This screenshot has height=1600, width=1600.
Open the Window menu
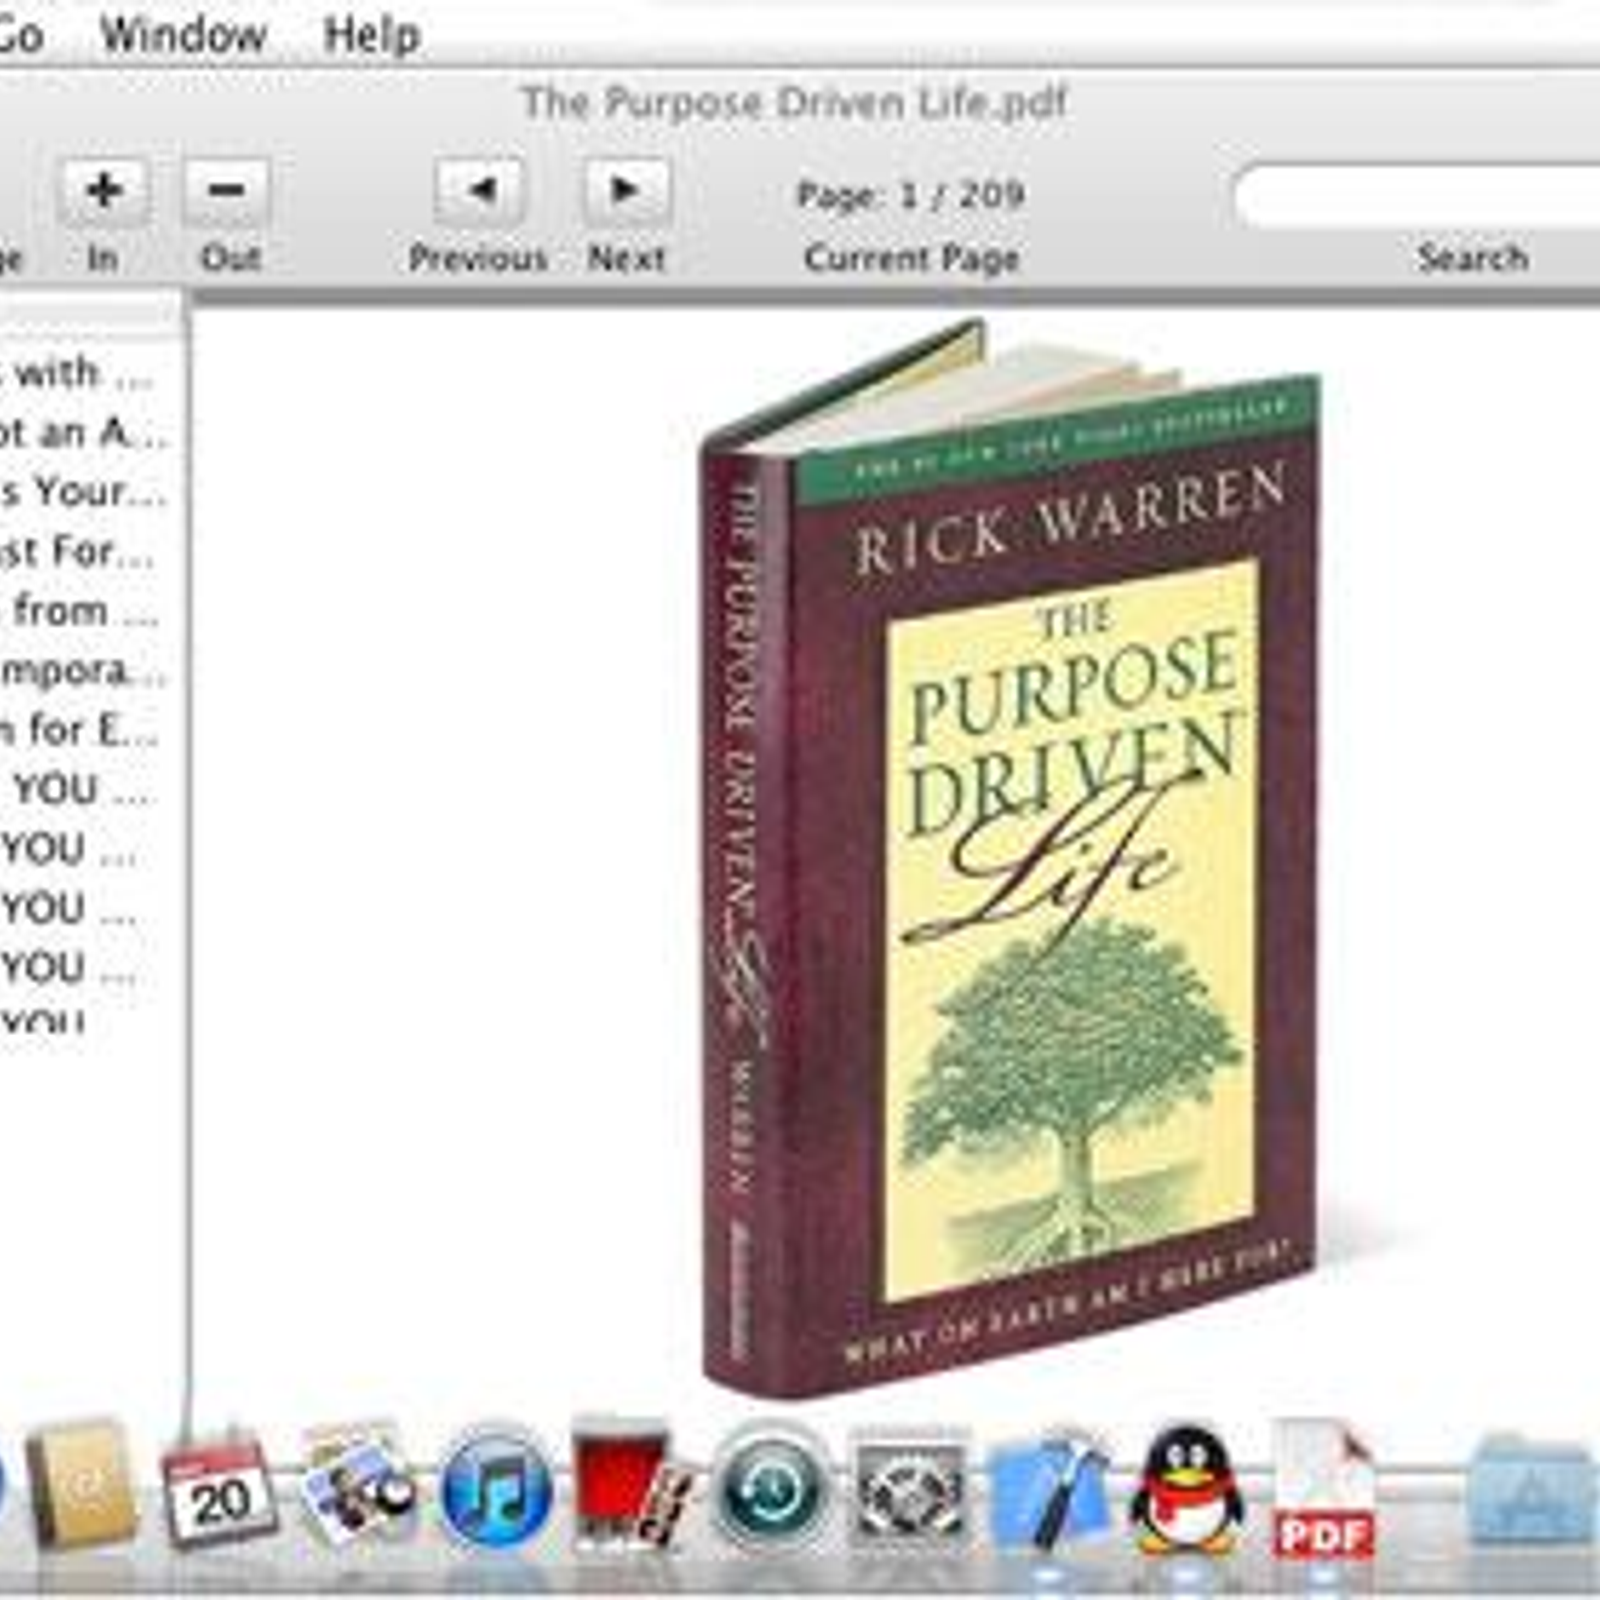pyautogui.click(x=184, y=35)
